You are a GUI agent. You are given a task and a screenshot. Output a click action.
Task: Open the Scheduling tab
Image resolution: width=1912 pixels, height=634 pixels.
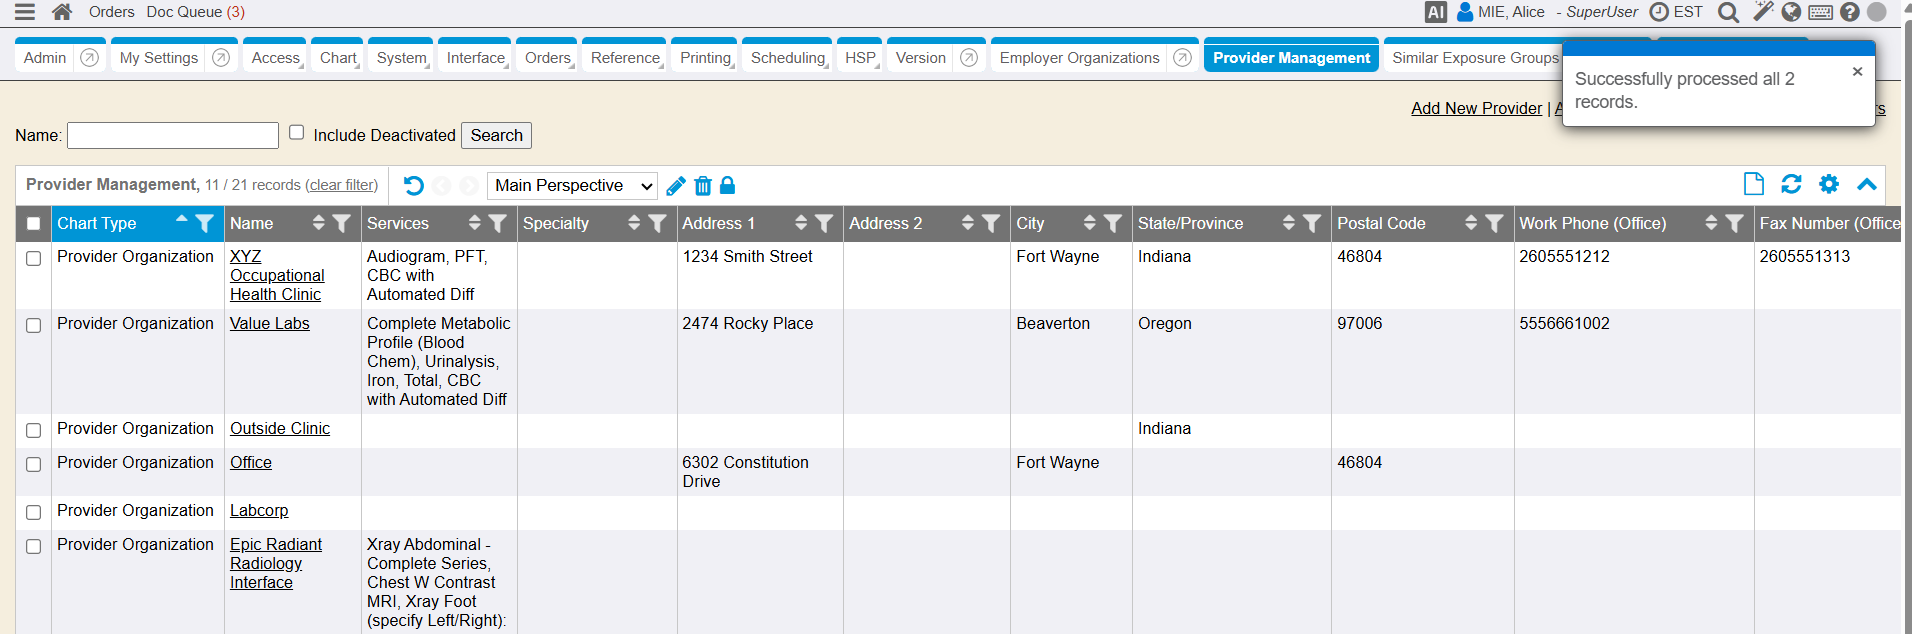point(787,58)
